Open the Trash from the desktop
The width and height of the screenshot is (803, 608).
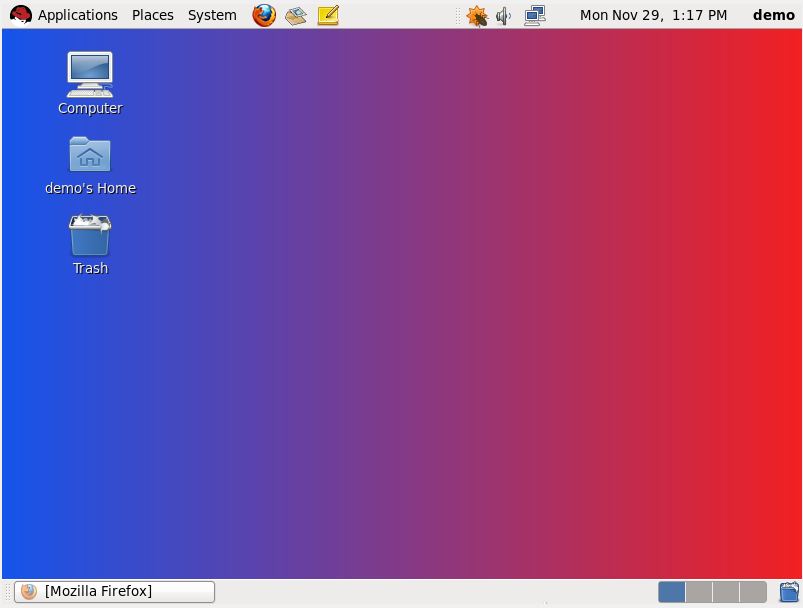point(90,235)
